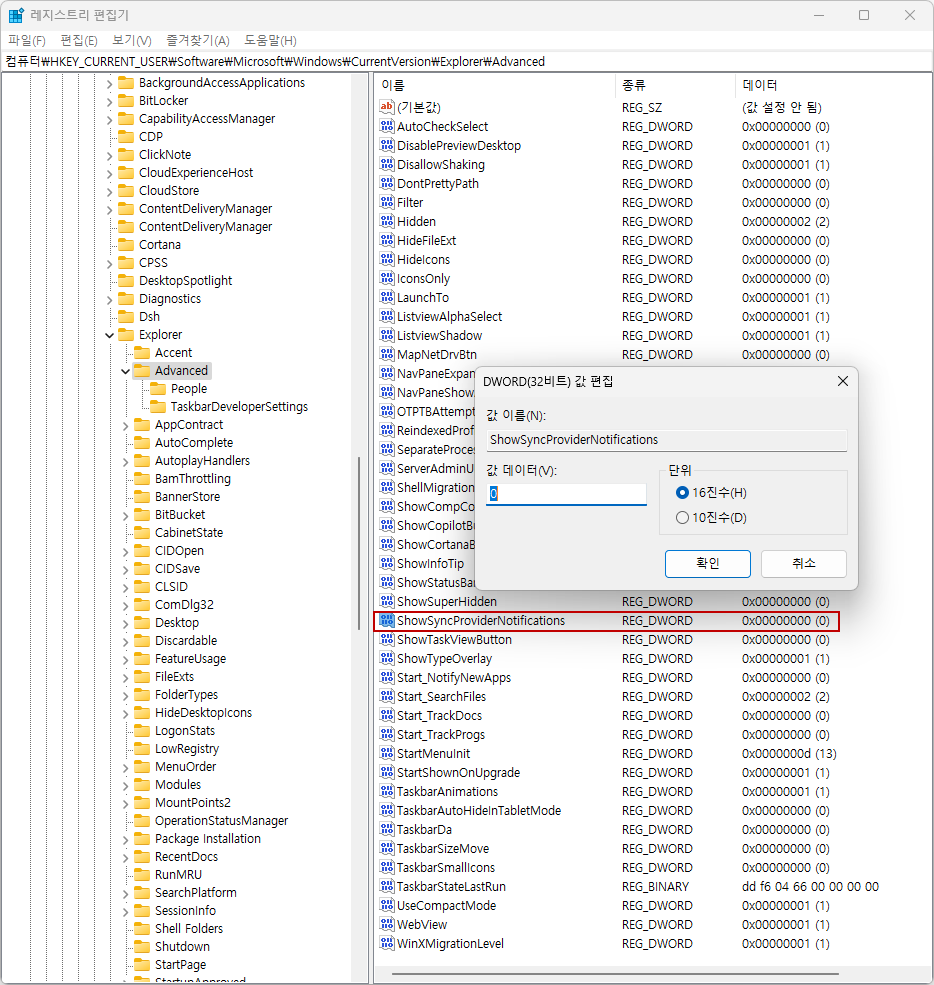This screenshot has width=934, height=985.
Task: Click the 0x0000000d (13) data cell
Action: (789, 753)
